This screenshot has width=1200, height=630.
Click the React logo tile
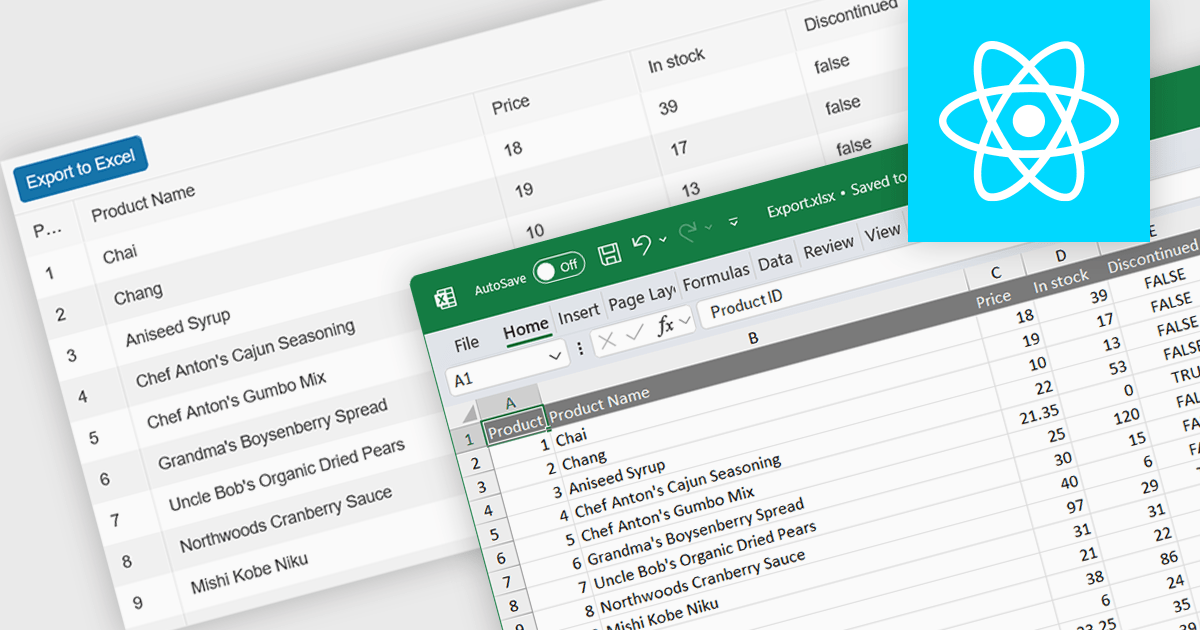click(1027, 121)
